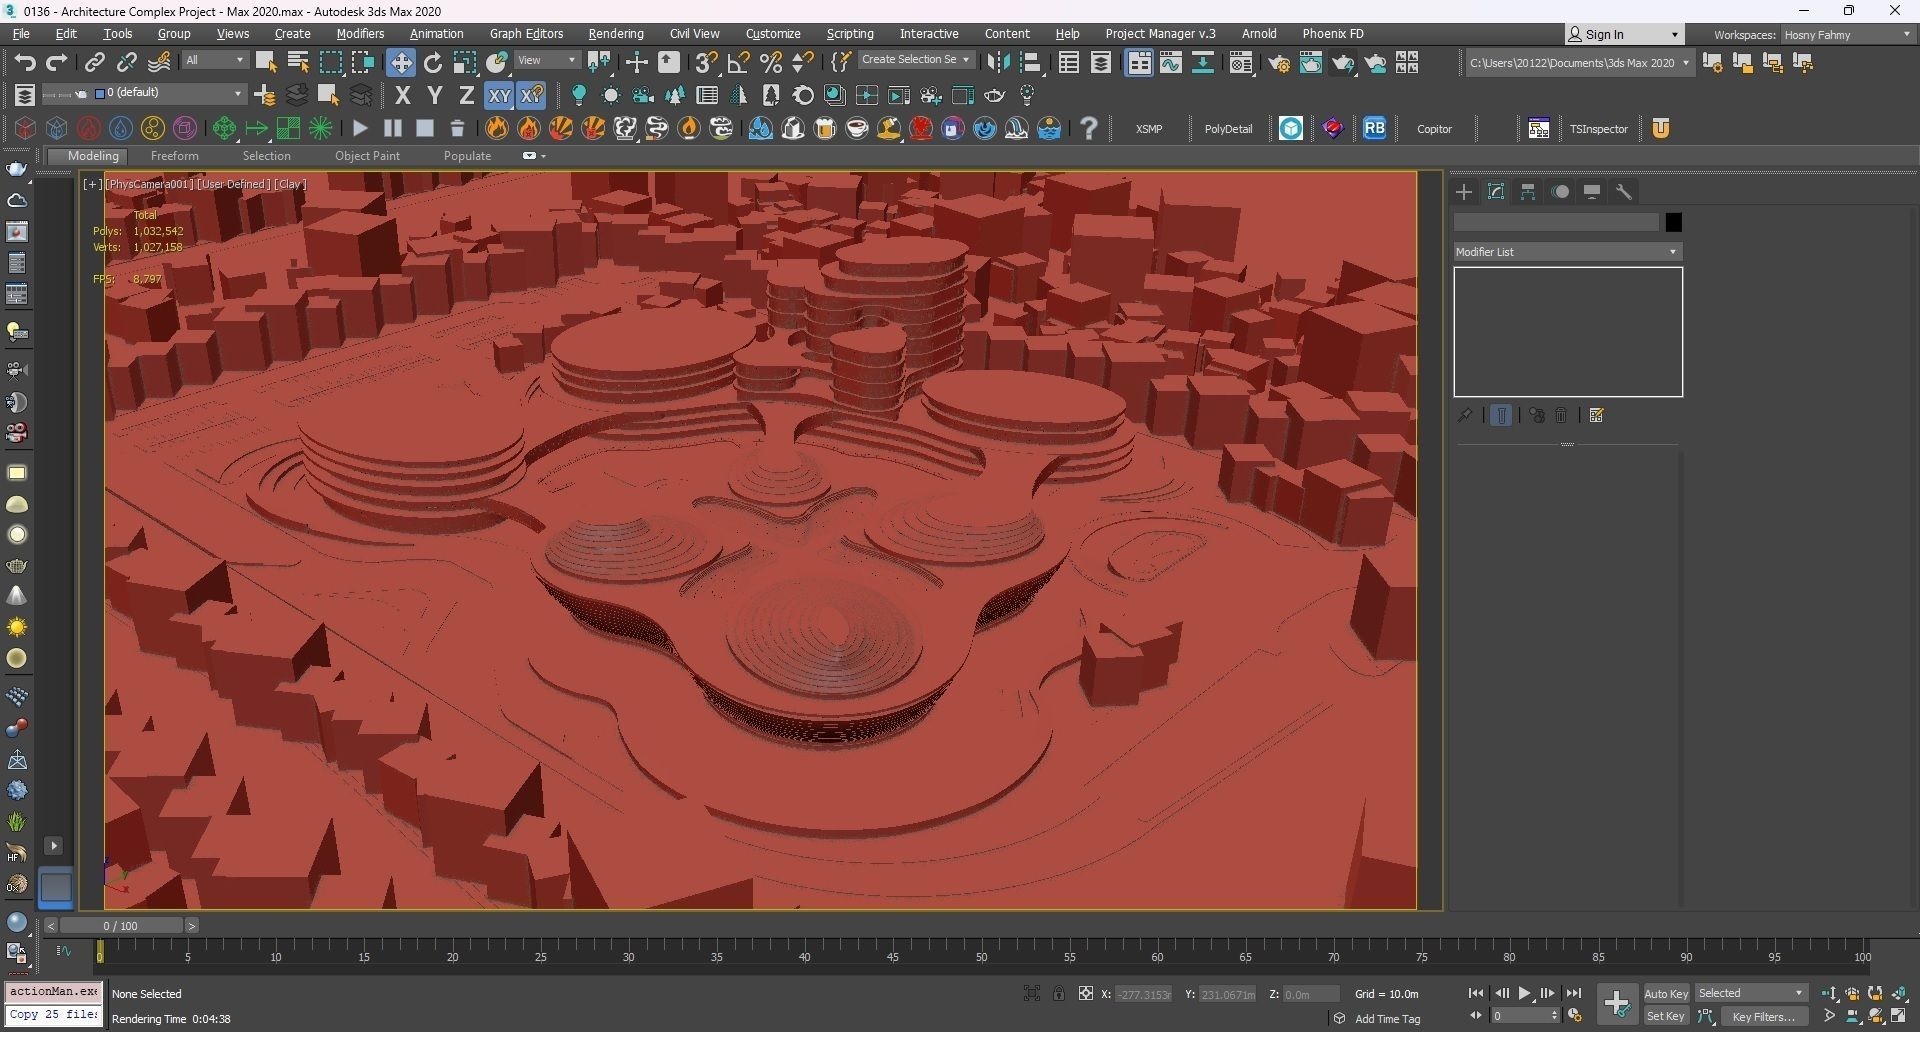Open the Workspaces dropdown
This screenshot has width=1920, height=1040.
click(1848, 35)
